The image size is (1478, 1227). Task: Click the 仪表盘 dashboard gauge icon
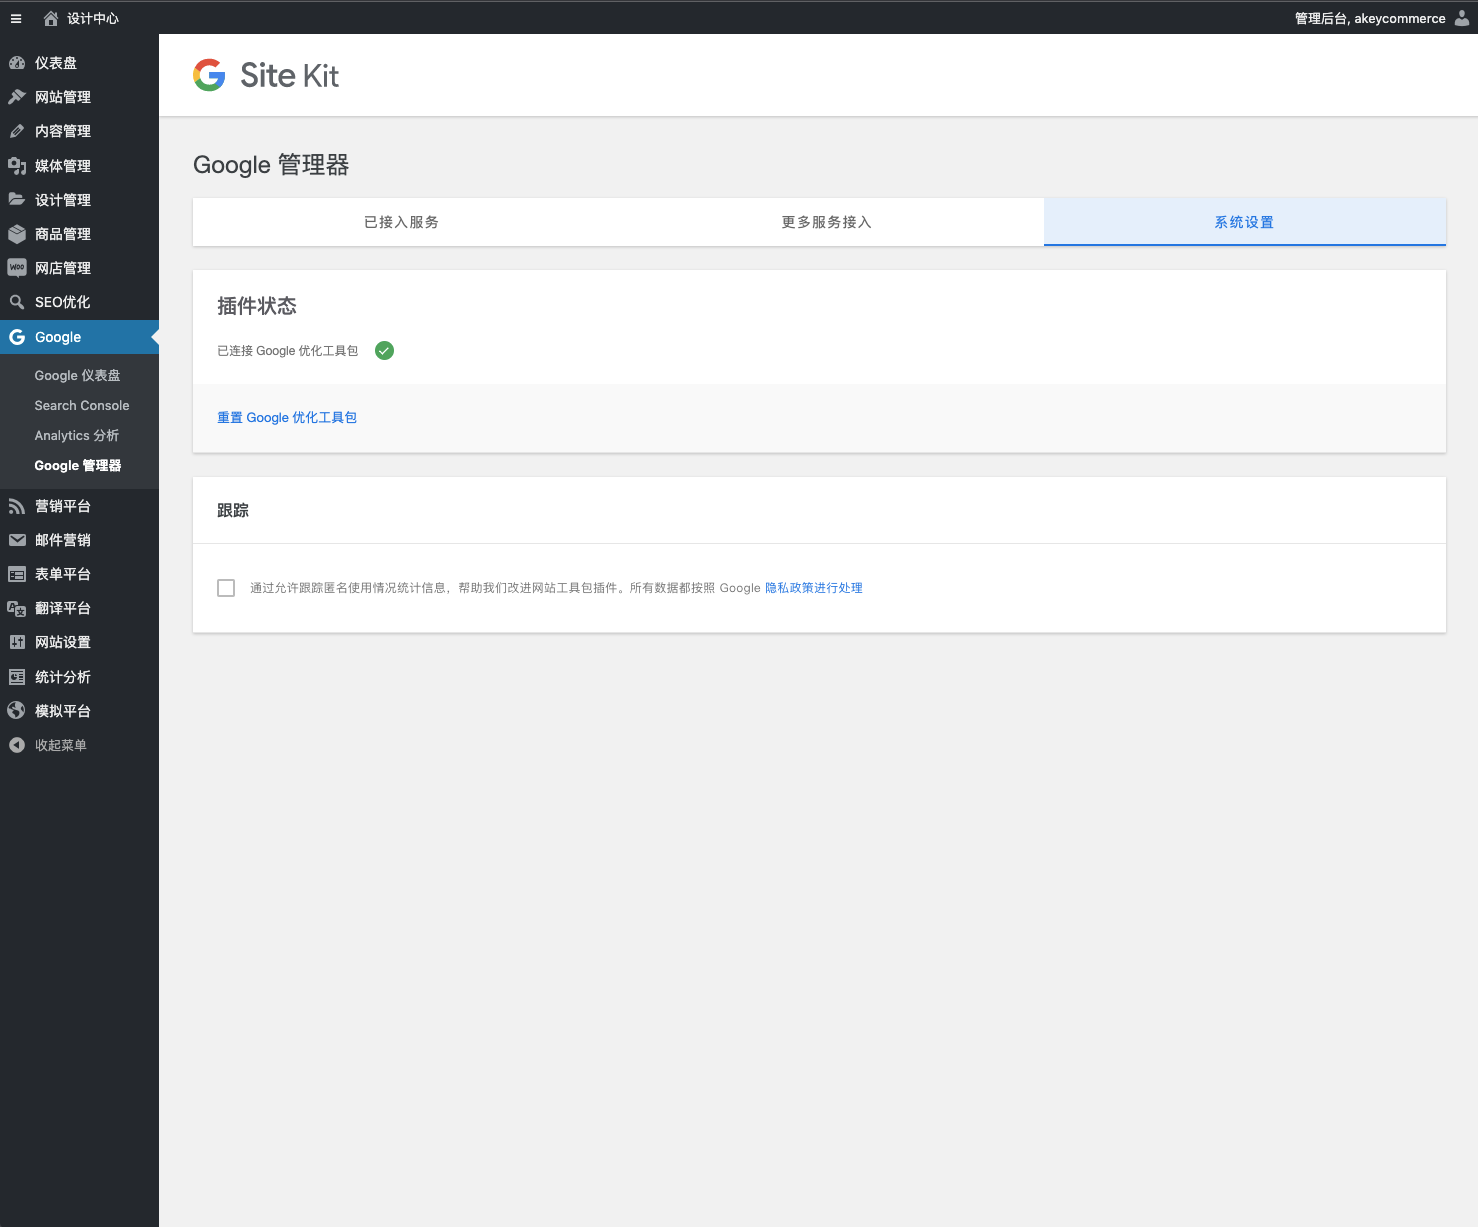(x=17, y=63)
